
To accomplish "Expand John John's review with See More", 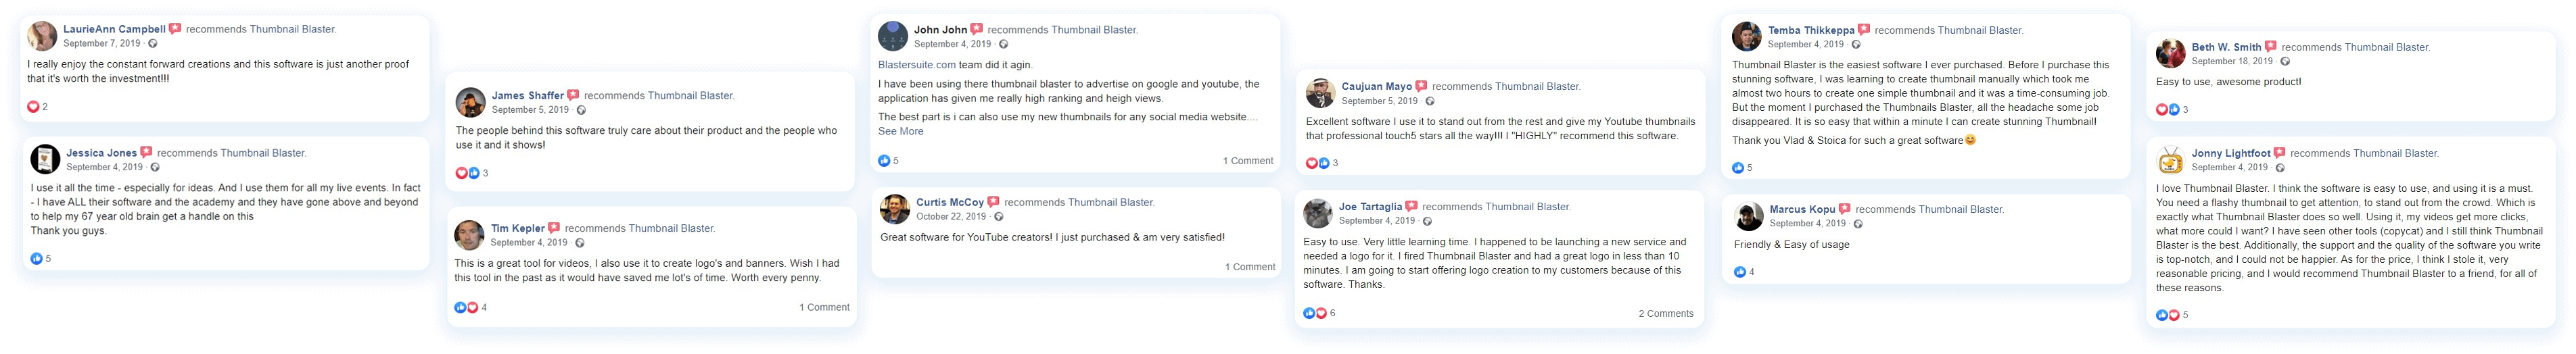I will point(900,132).
